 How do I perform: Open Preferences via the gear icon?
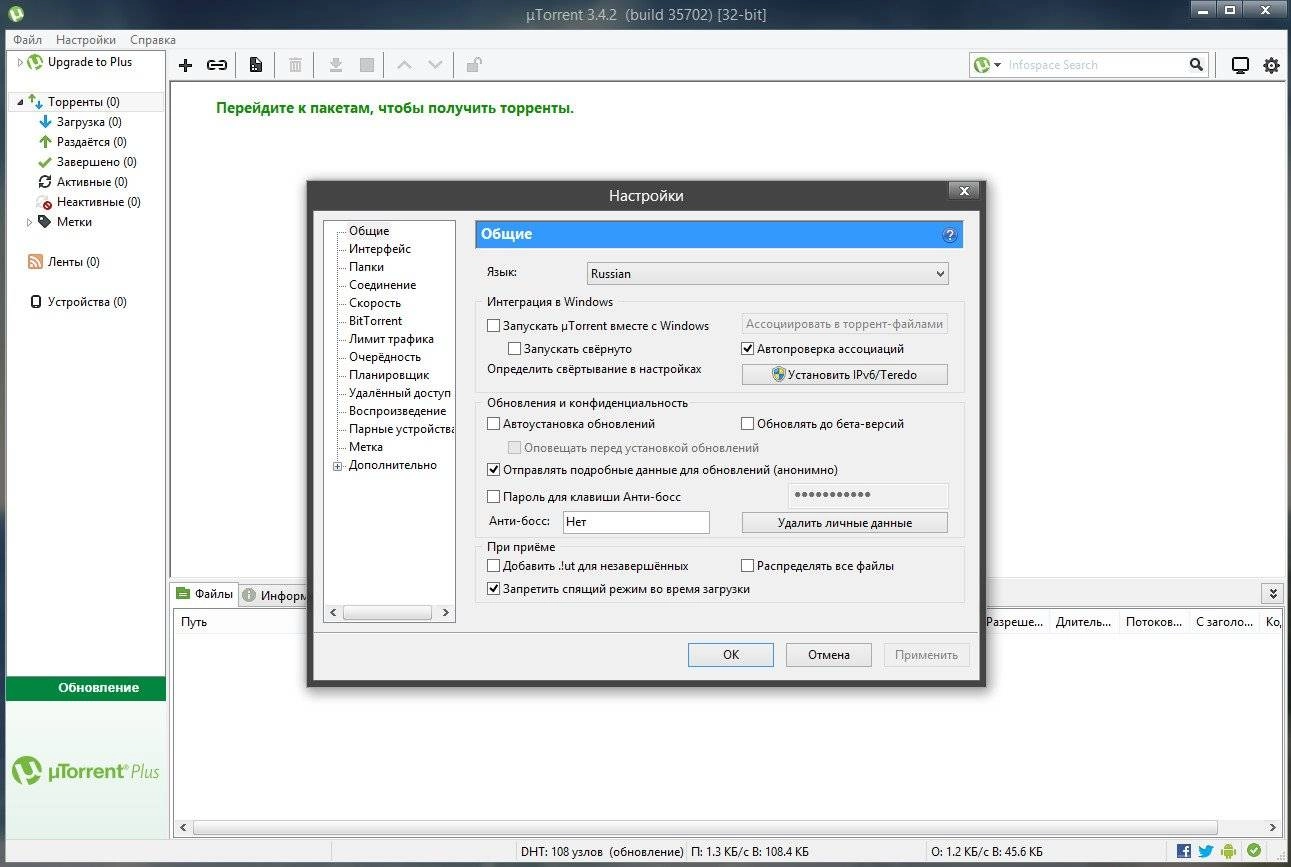coord(1271,65)
